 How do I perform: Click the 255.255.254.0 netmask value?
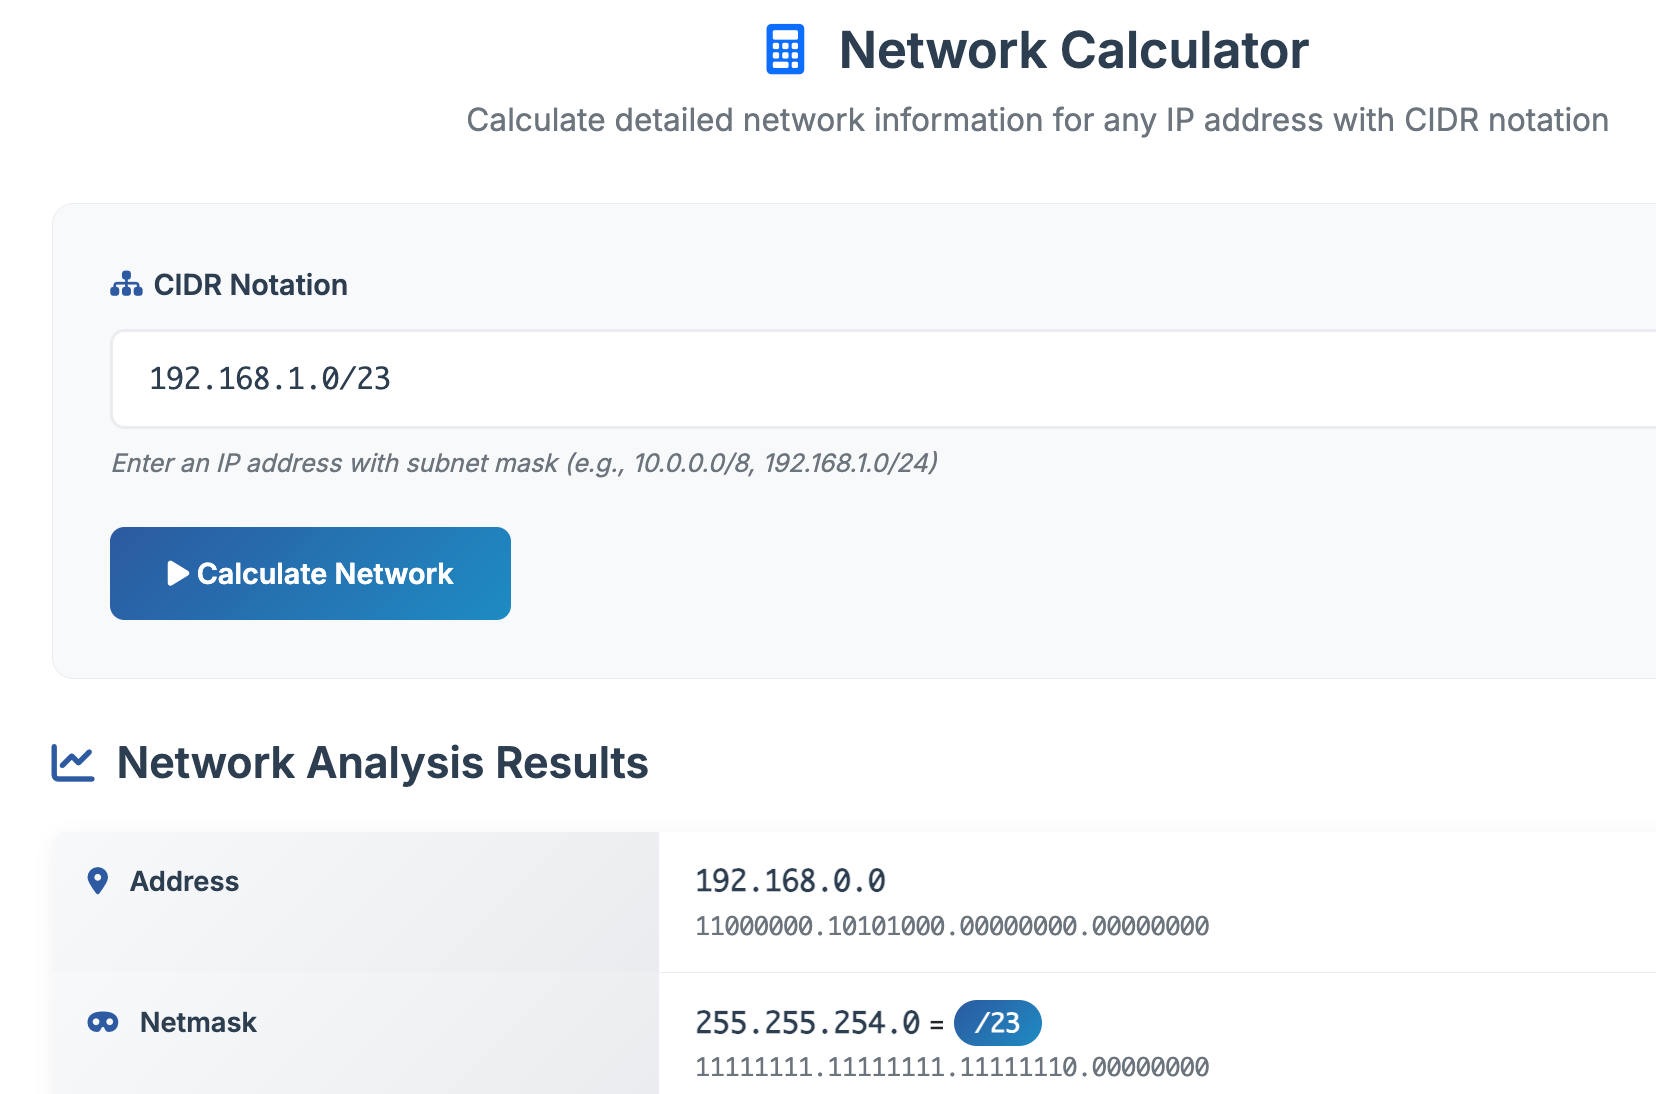tap(807, 1023)
